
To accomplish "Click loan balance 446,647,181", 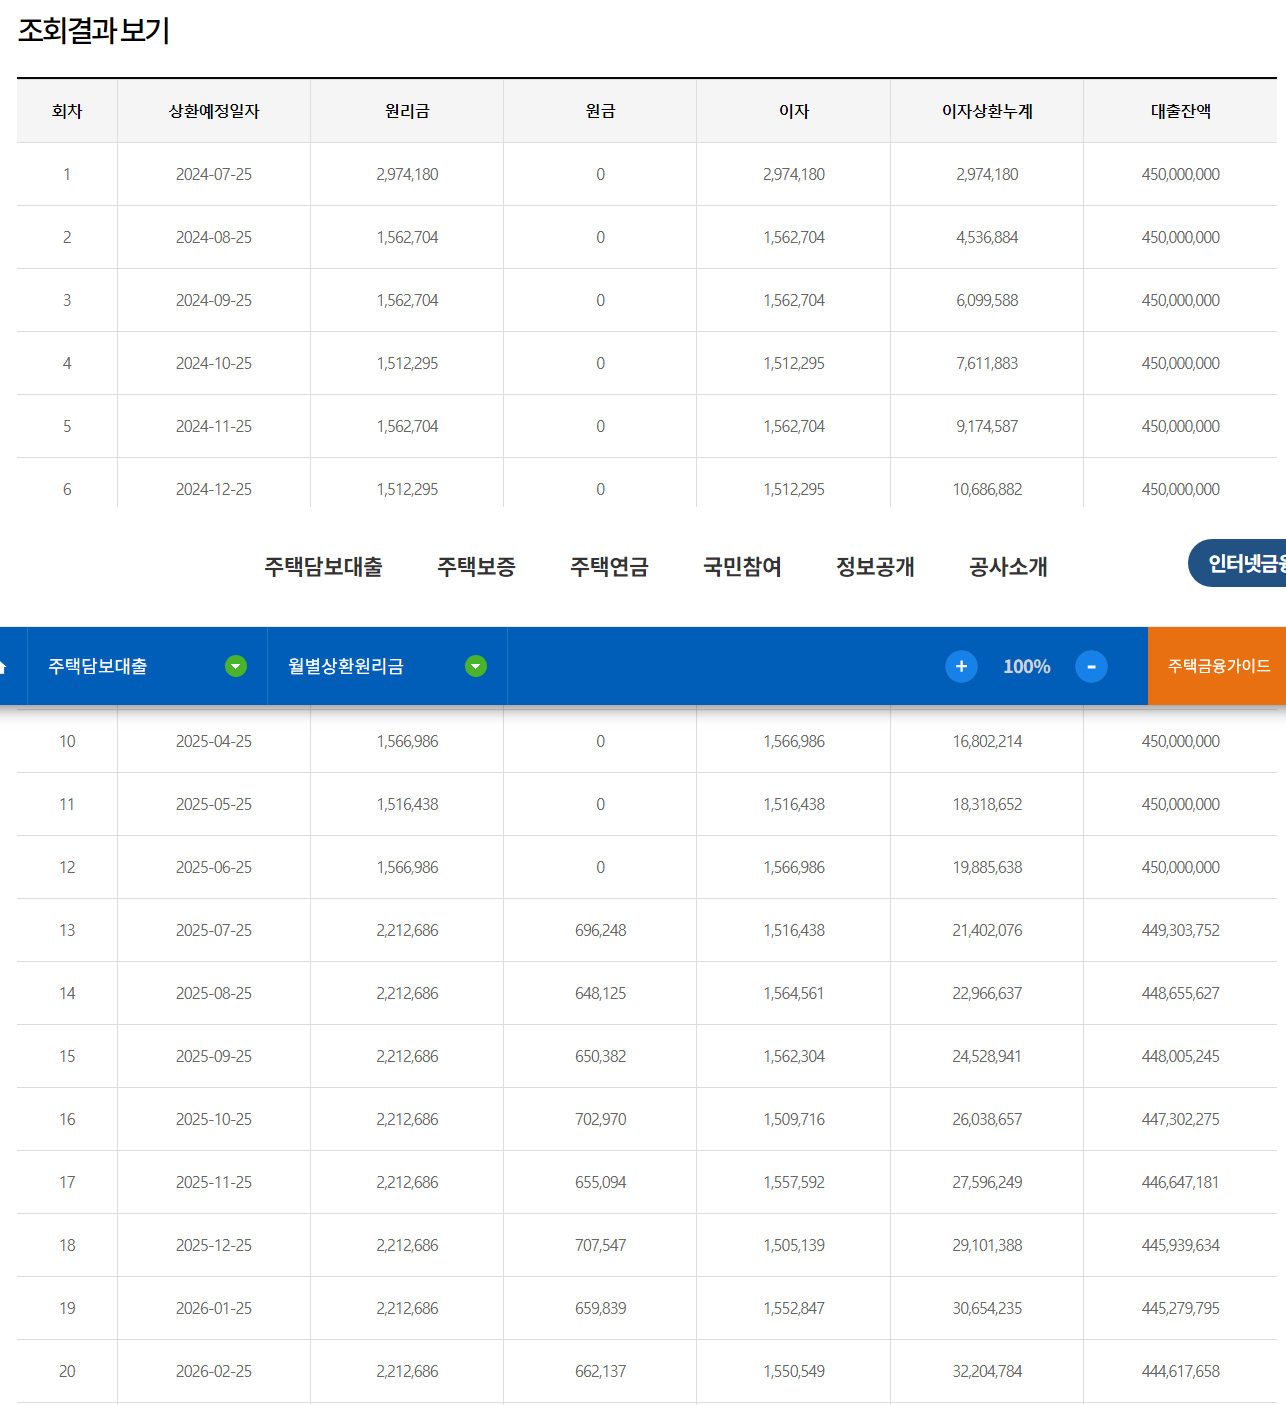I will 1181,1182.
